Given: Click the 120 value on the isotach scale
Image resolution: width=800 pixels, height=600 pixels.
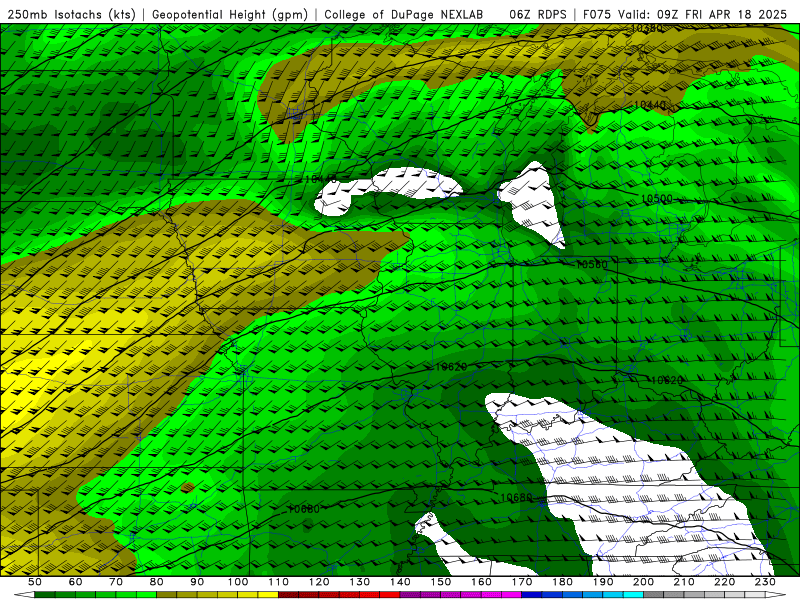Looking at the screenshot, I should [x=319, y=582].
